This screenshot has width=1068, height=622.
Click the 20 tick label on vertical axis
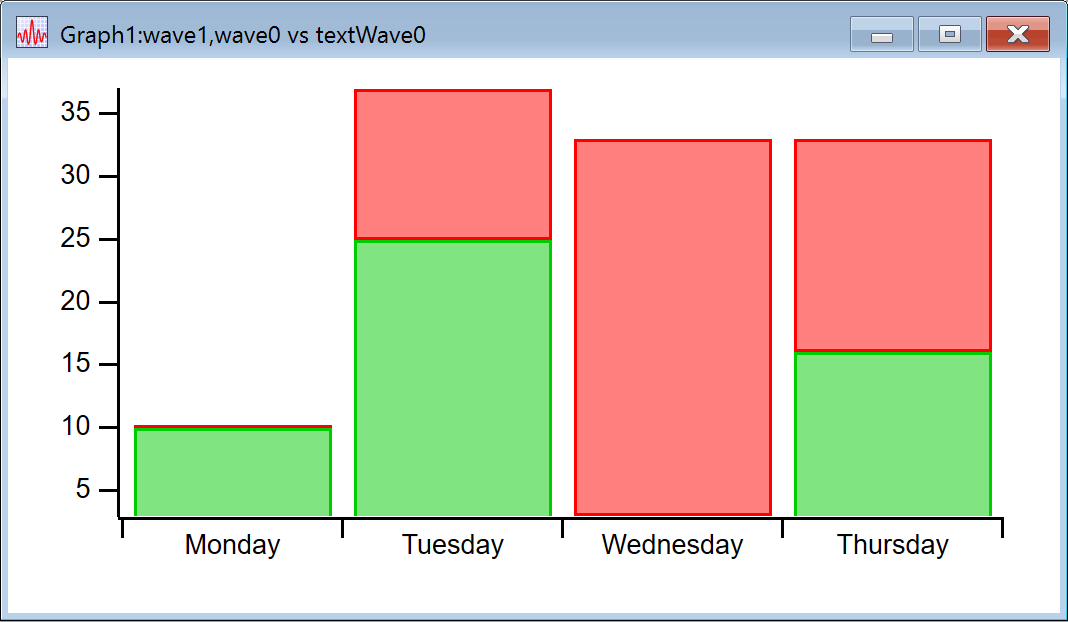coord(76,302)
